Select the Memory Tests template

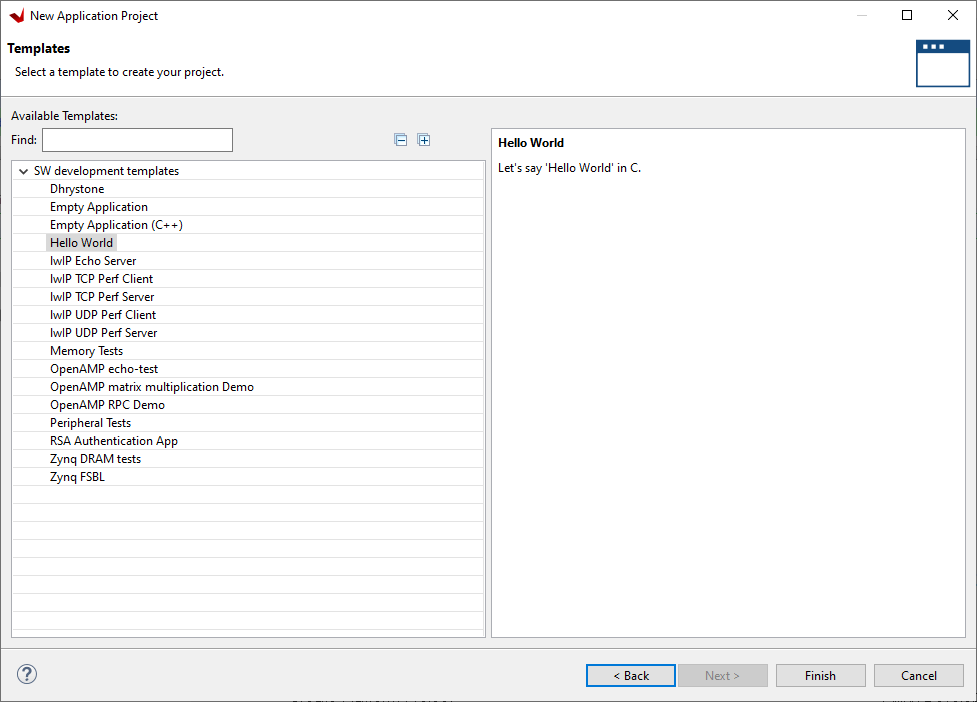pos(87,351)
